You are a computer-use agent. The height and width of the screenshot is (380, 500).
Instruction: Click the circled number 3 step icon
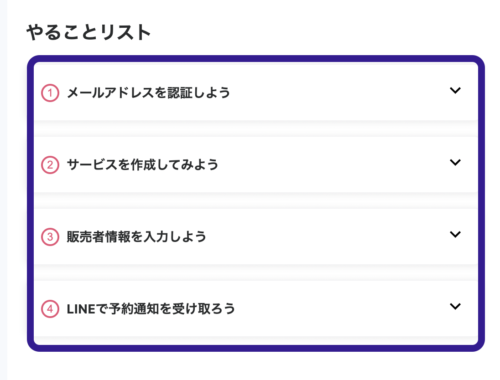(50, 237)
